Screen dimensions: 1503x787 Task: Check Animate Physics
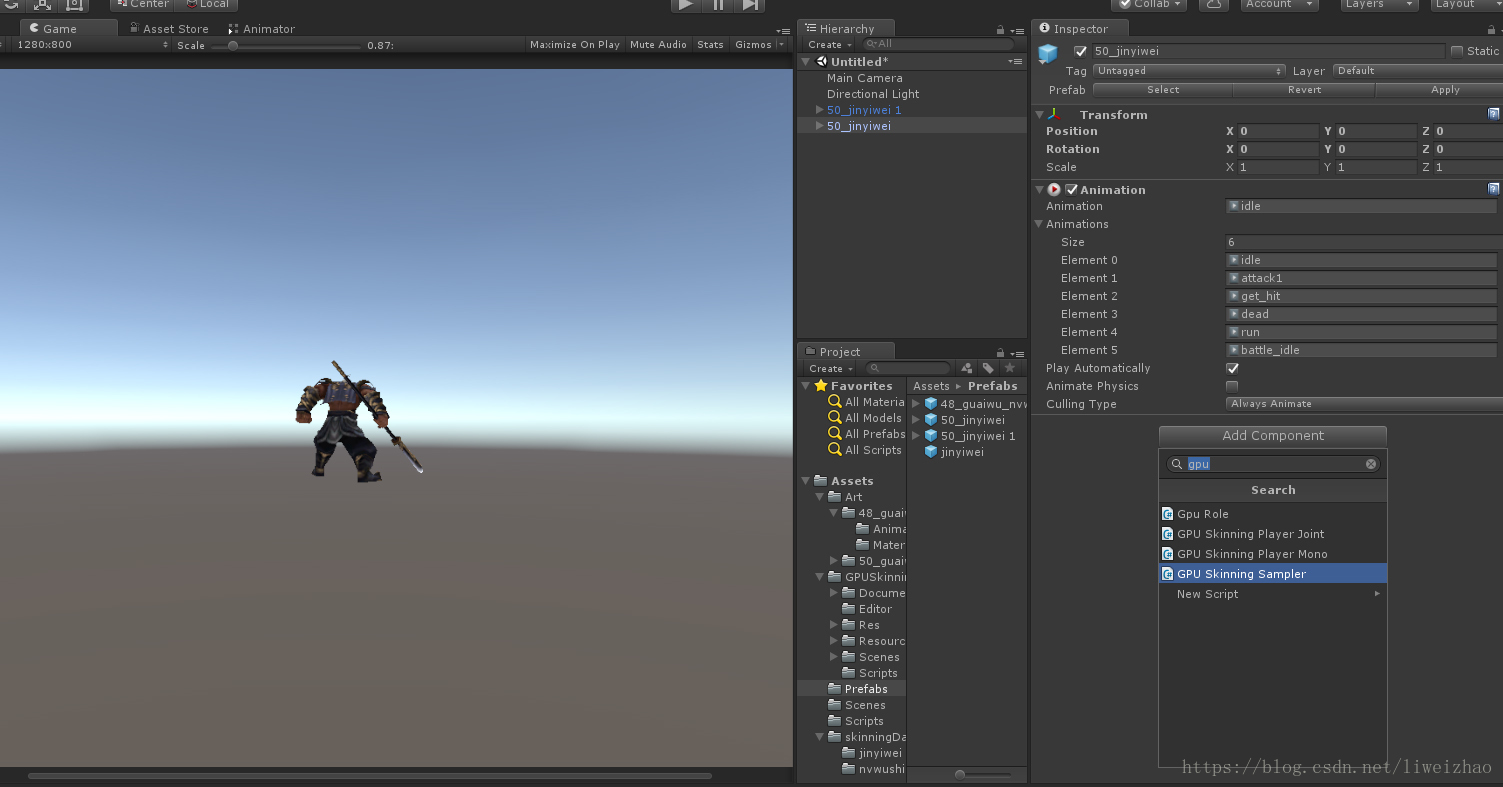[1232, 386]
